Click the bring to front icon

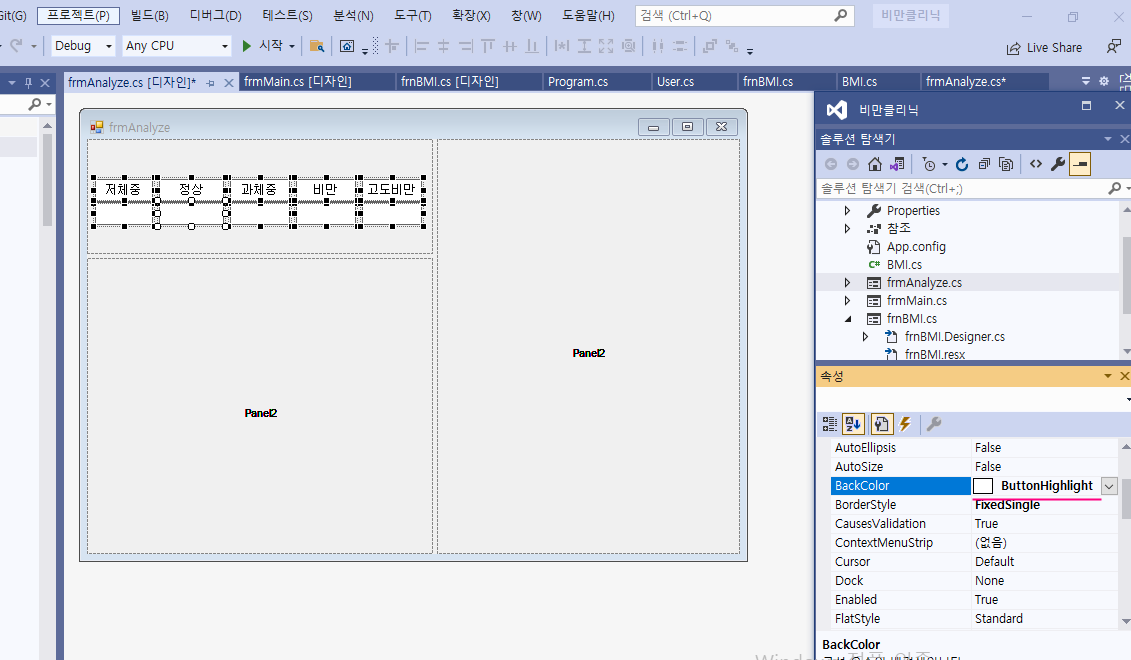tap(710, 46)
